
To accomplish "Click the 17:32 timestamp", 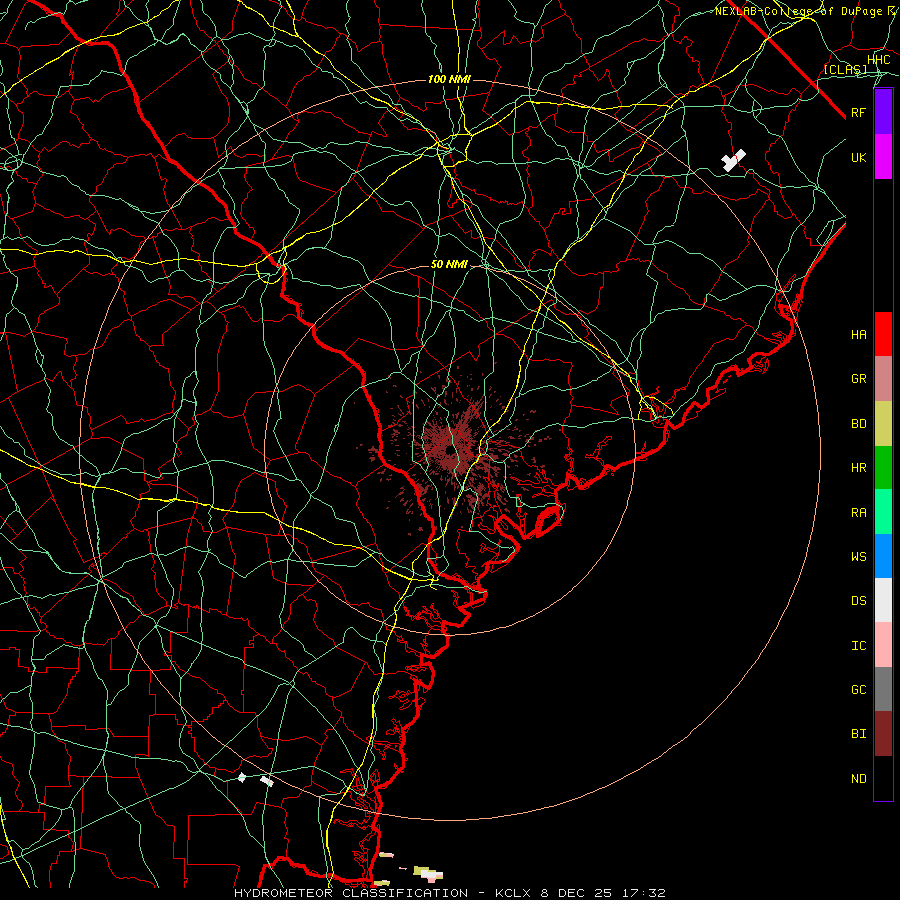I will point(645,893).
